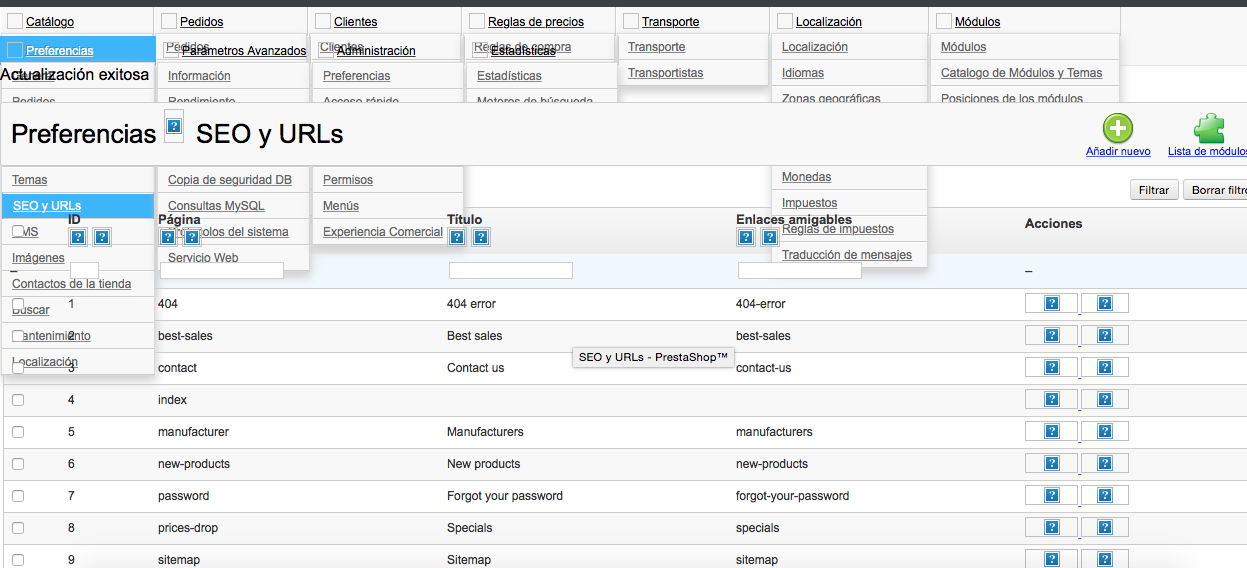Focus the Enlaces amigables filter field
The image size is (1247, 568).
(x=799, y=271)
